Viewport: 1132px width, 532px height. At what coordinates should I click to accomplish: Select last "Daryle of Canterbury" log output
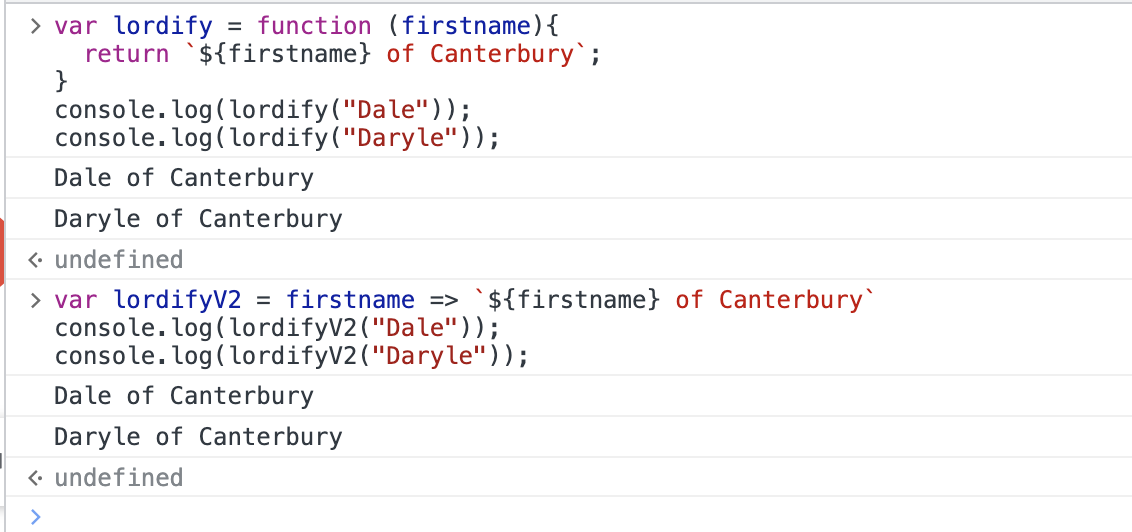197,437
